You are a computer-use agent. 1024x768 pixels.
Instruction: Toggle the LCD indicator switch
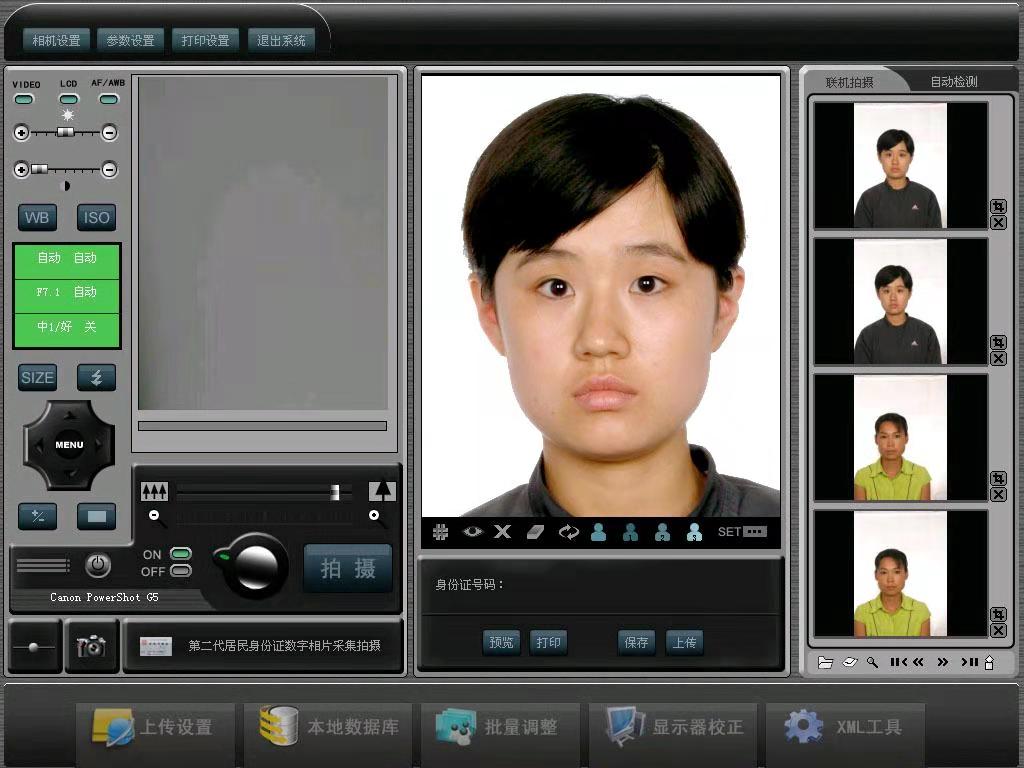click(68, 99)
